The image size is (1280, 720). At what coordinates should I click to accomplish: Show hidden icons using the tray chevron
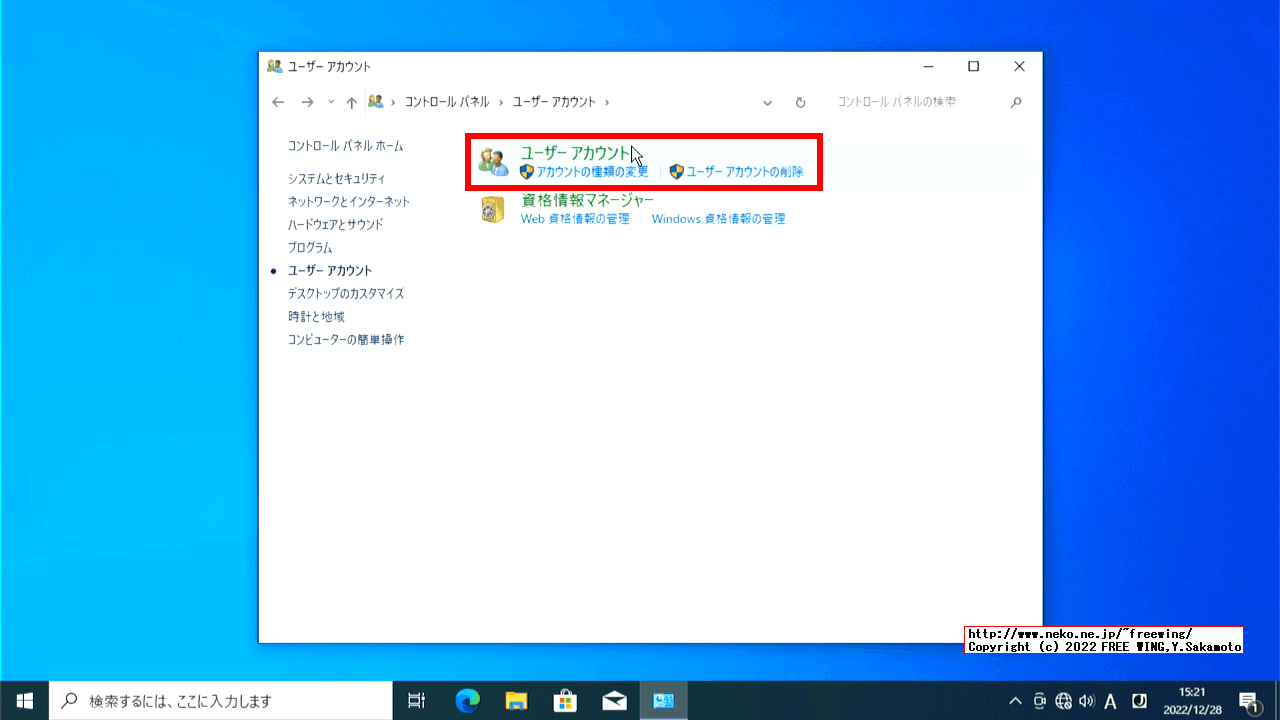coord(1014,700)
